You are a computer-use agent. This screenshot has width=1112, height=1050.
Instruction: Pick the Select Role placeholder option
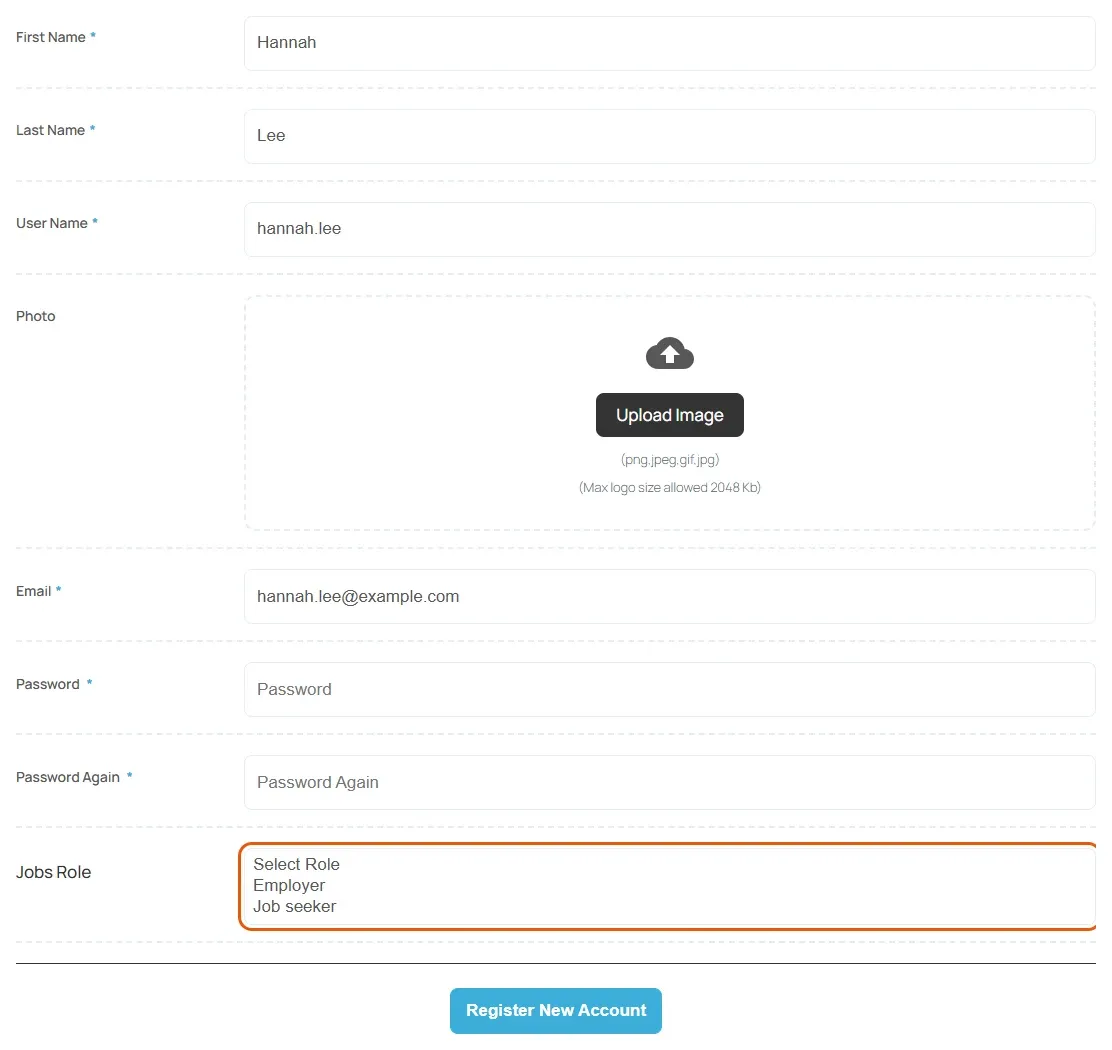(296, 864)
